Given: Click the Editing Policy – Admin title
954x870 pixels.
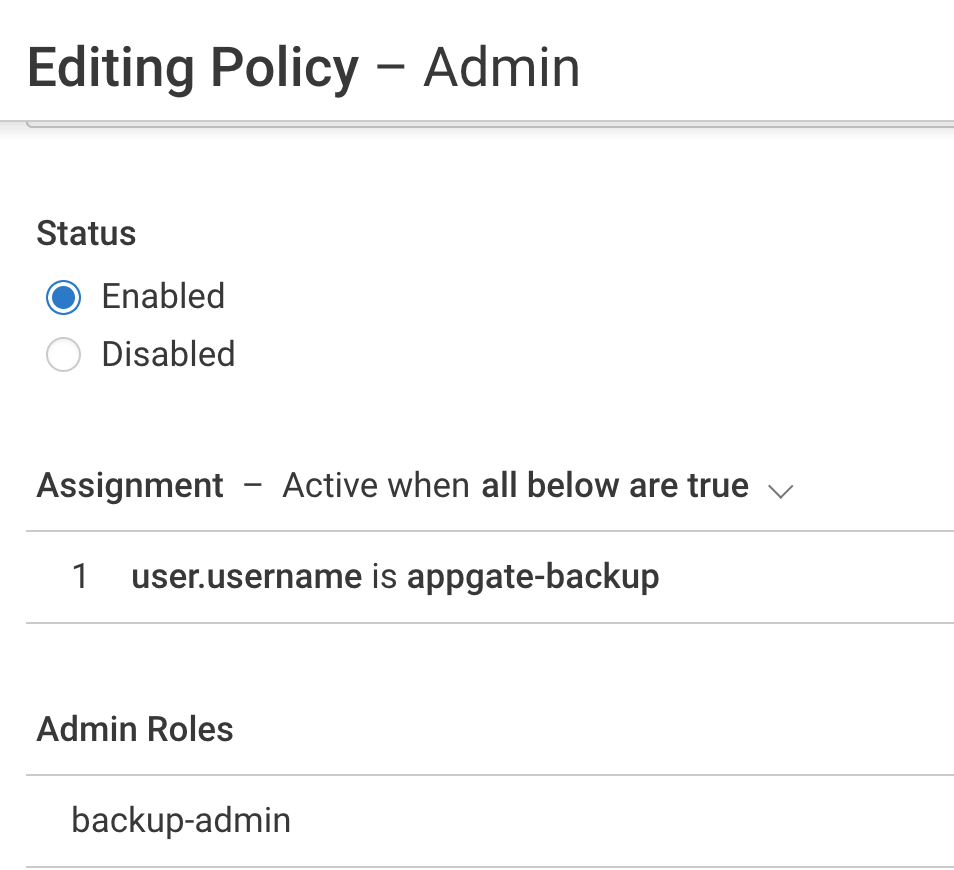Looking at the screenshot, I should (303, 67).
